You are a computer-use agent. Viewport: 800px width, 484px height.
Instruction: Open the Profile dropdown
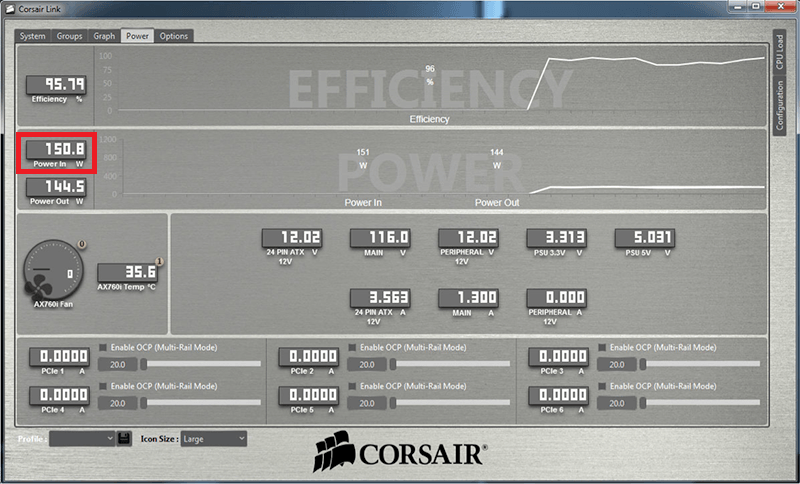[82, 439]
